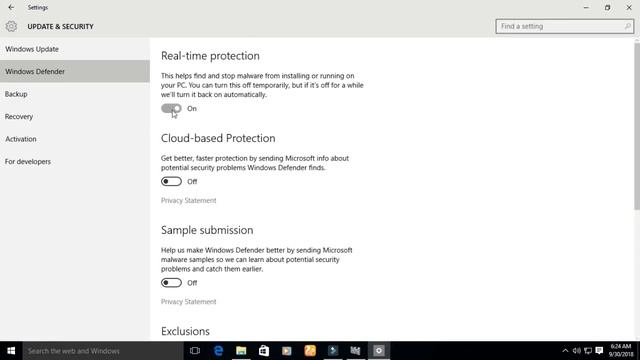
Task: Turn on Sample submission switch
Action: click(x=171, y=283)
